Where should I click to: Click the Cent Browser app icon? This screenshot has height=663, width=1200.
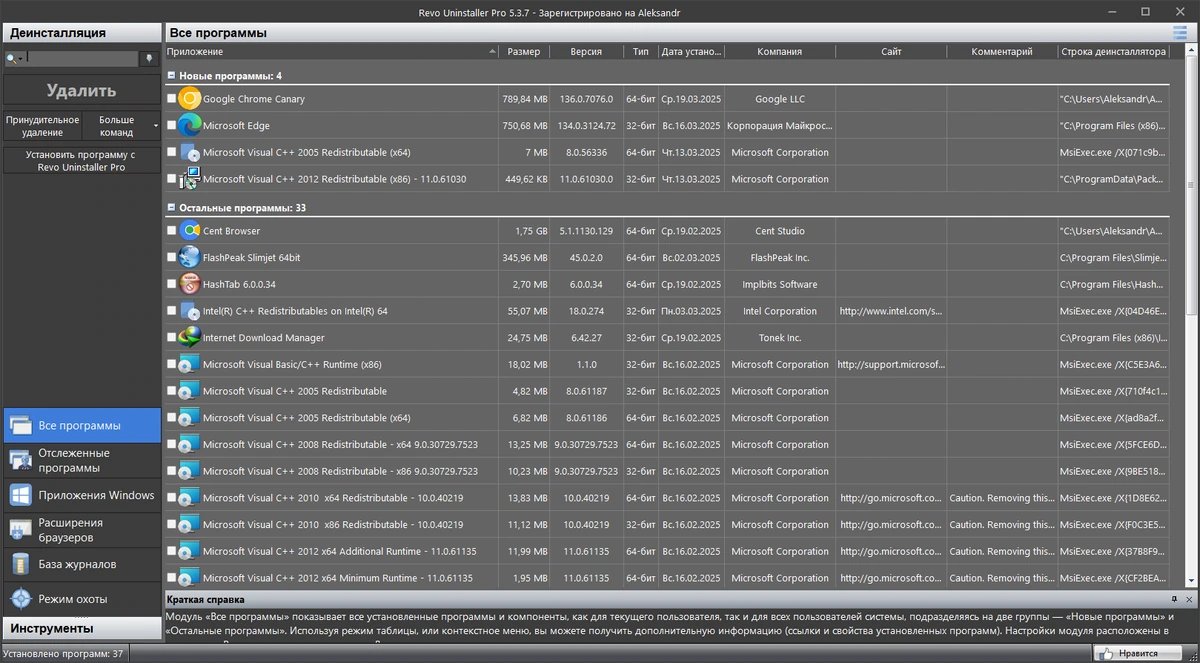[x=190, y=231]
